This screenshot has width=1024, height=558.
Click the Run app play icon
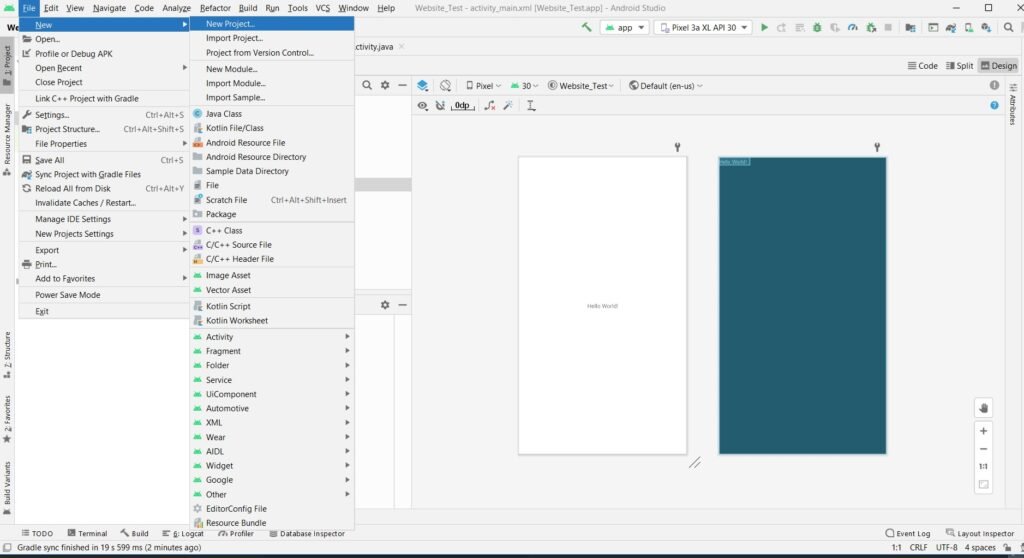[x=764, y=27]
